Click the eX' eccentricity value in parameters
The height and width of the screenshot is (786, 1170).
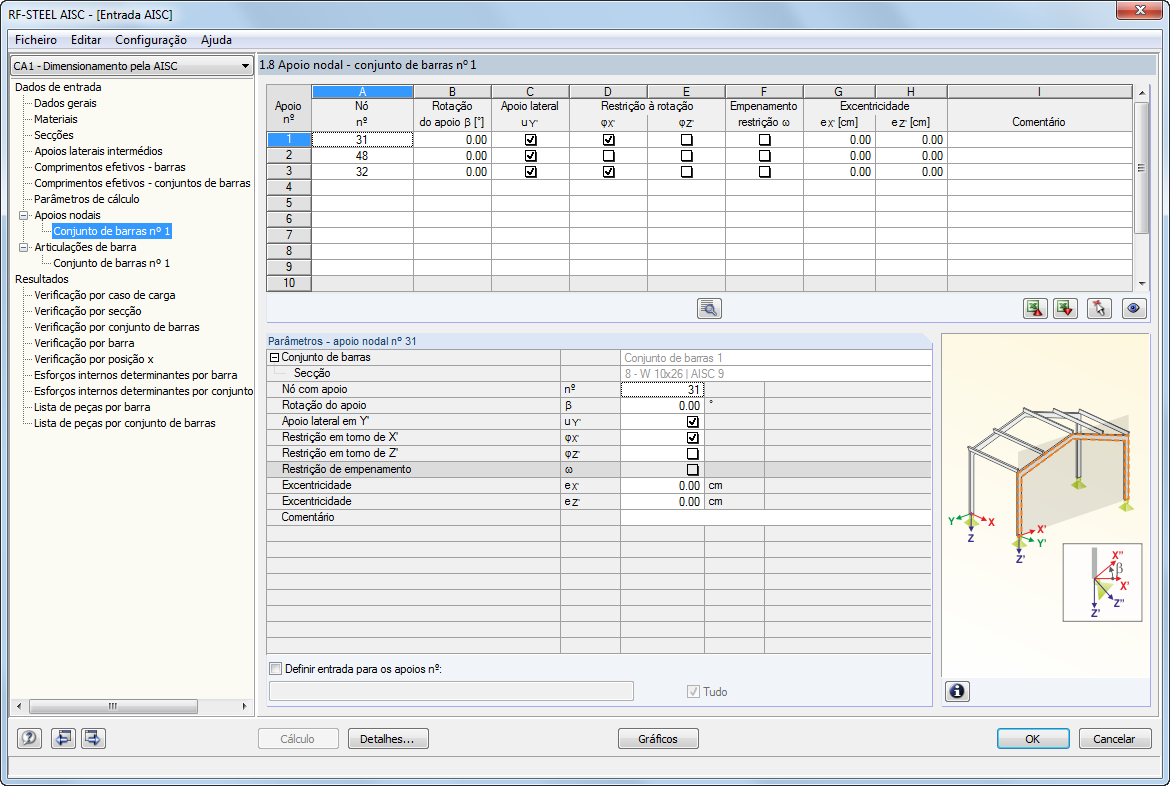(662, 485)
